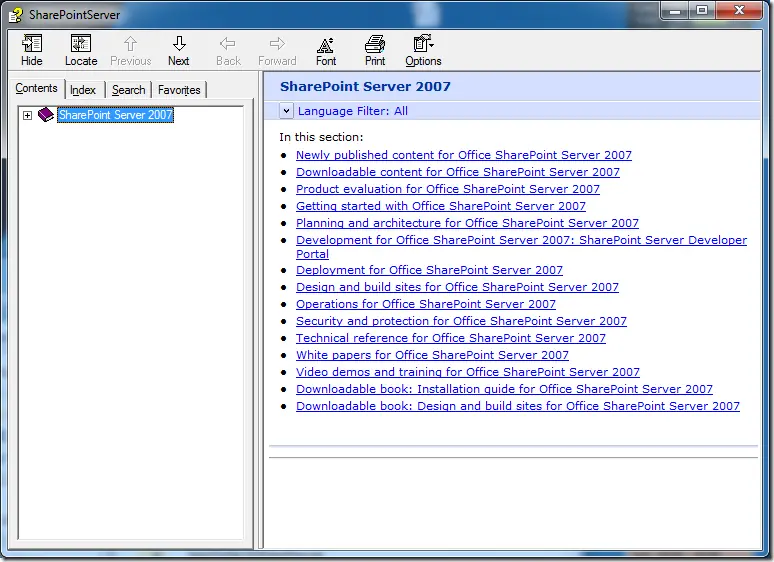Maximize the SharePointServer window
The width and height of the screenshot is (774, 562).
pyautogui.click(x=702, y=11)
